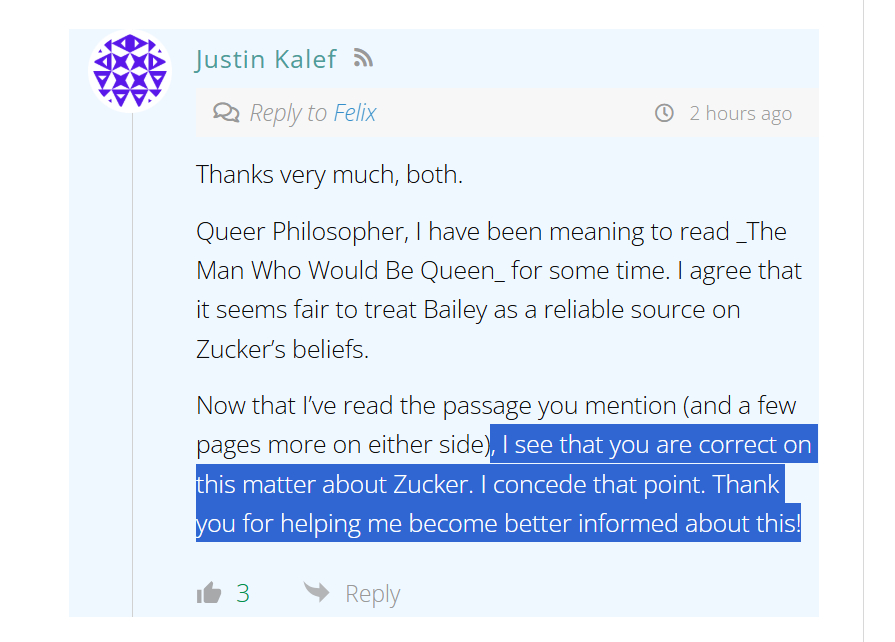Click the reply arrow icon
Image resolution: width=895 pixels, height=642 pixels.
[317, 592]
